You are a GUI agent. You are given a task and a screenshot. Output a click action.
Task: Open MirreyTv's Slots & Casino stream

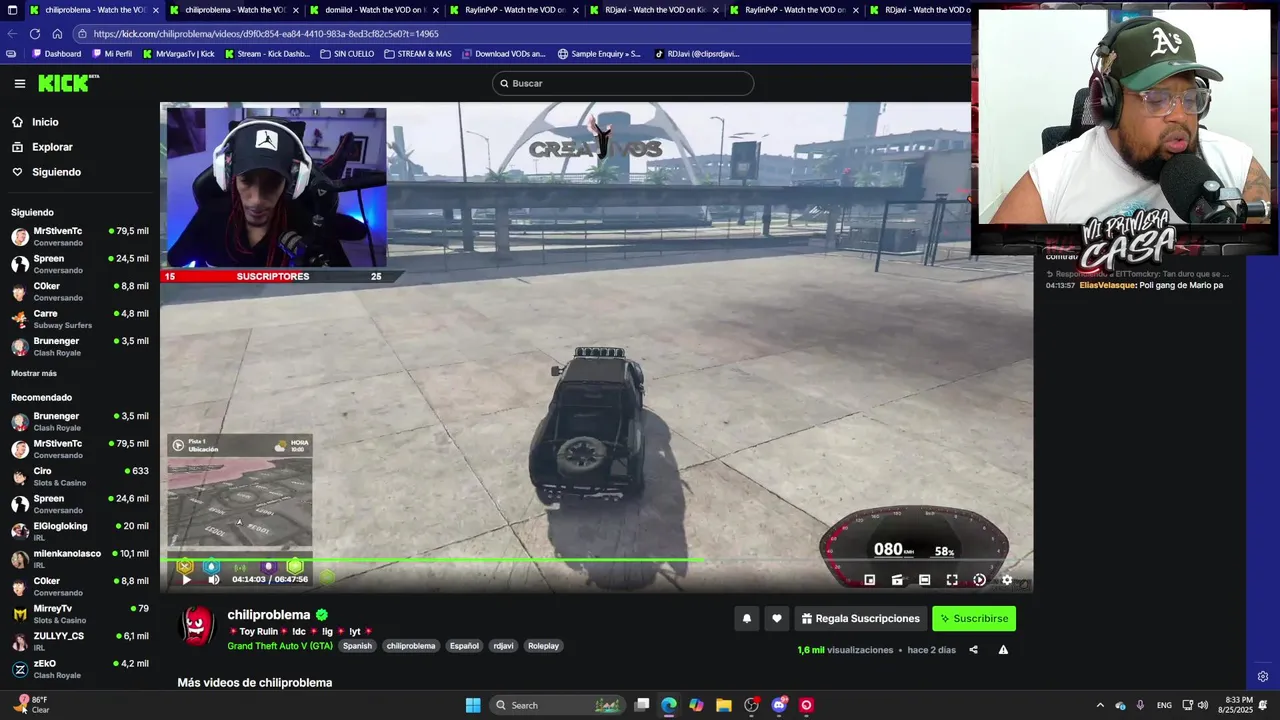tap(80, 614)
